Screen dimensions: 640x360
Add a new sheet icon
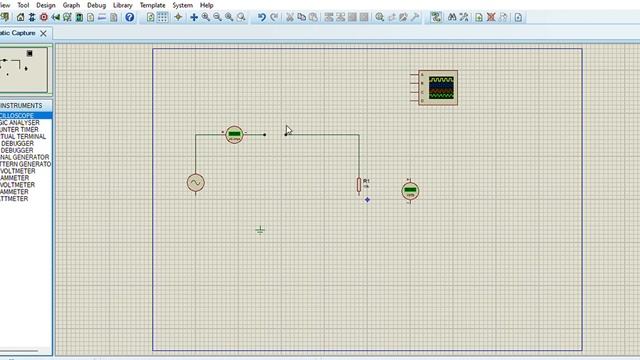pyautogui.click(x=479, y=17)
